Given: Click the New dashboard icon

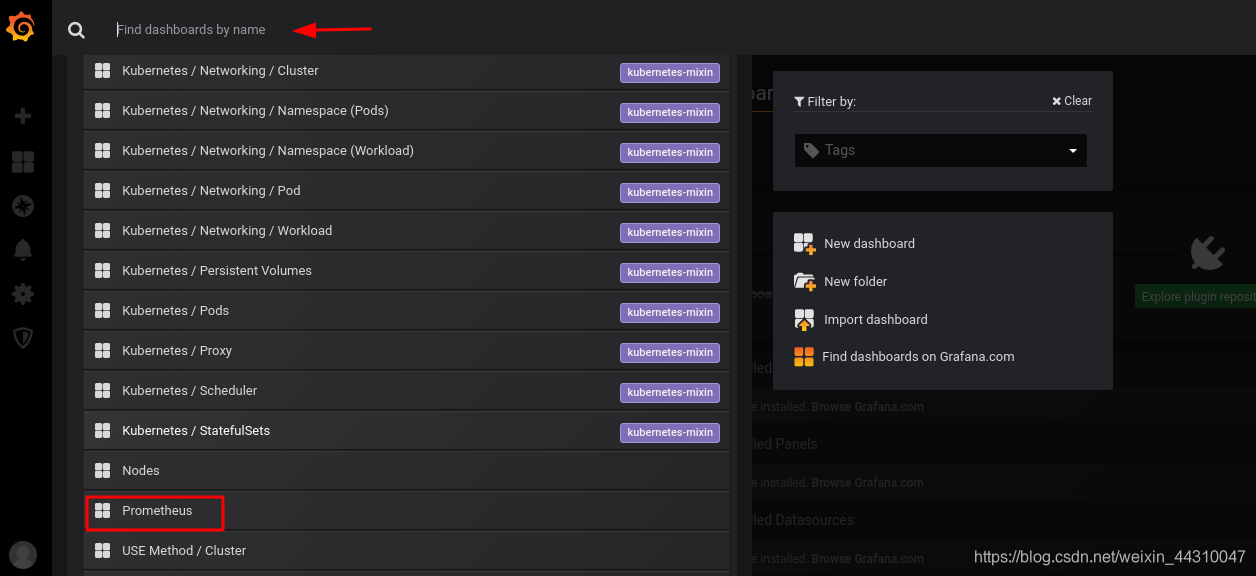Looking at the screenshot, I should [x=805, y=244].
